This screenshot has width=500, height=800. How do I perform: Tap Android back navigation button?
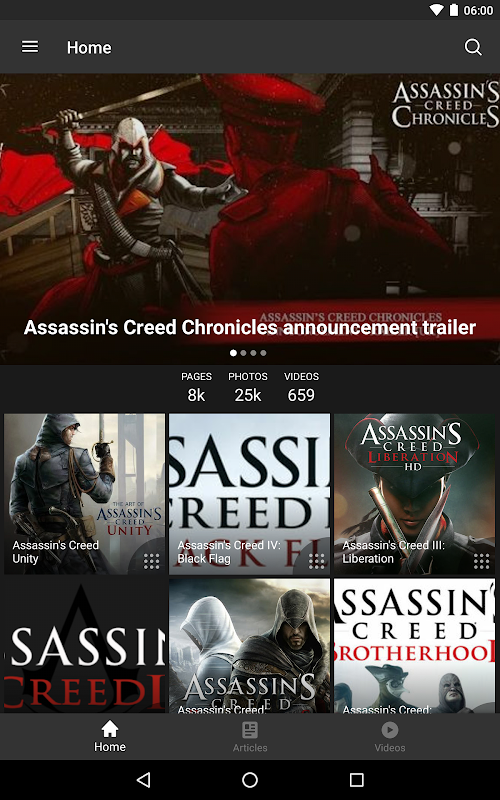pyautogui.click(x=144, y=779)
